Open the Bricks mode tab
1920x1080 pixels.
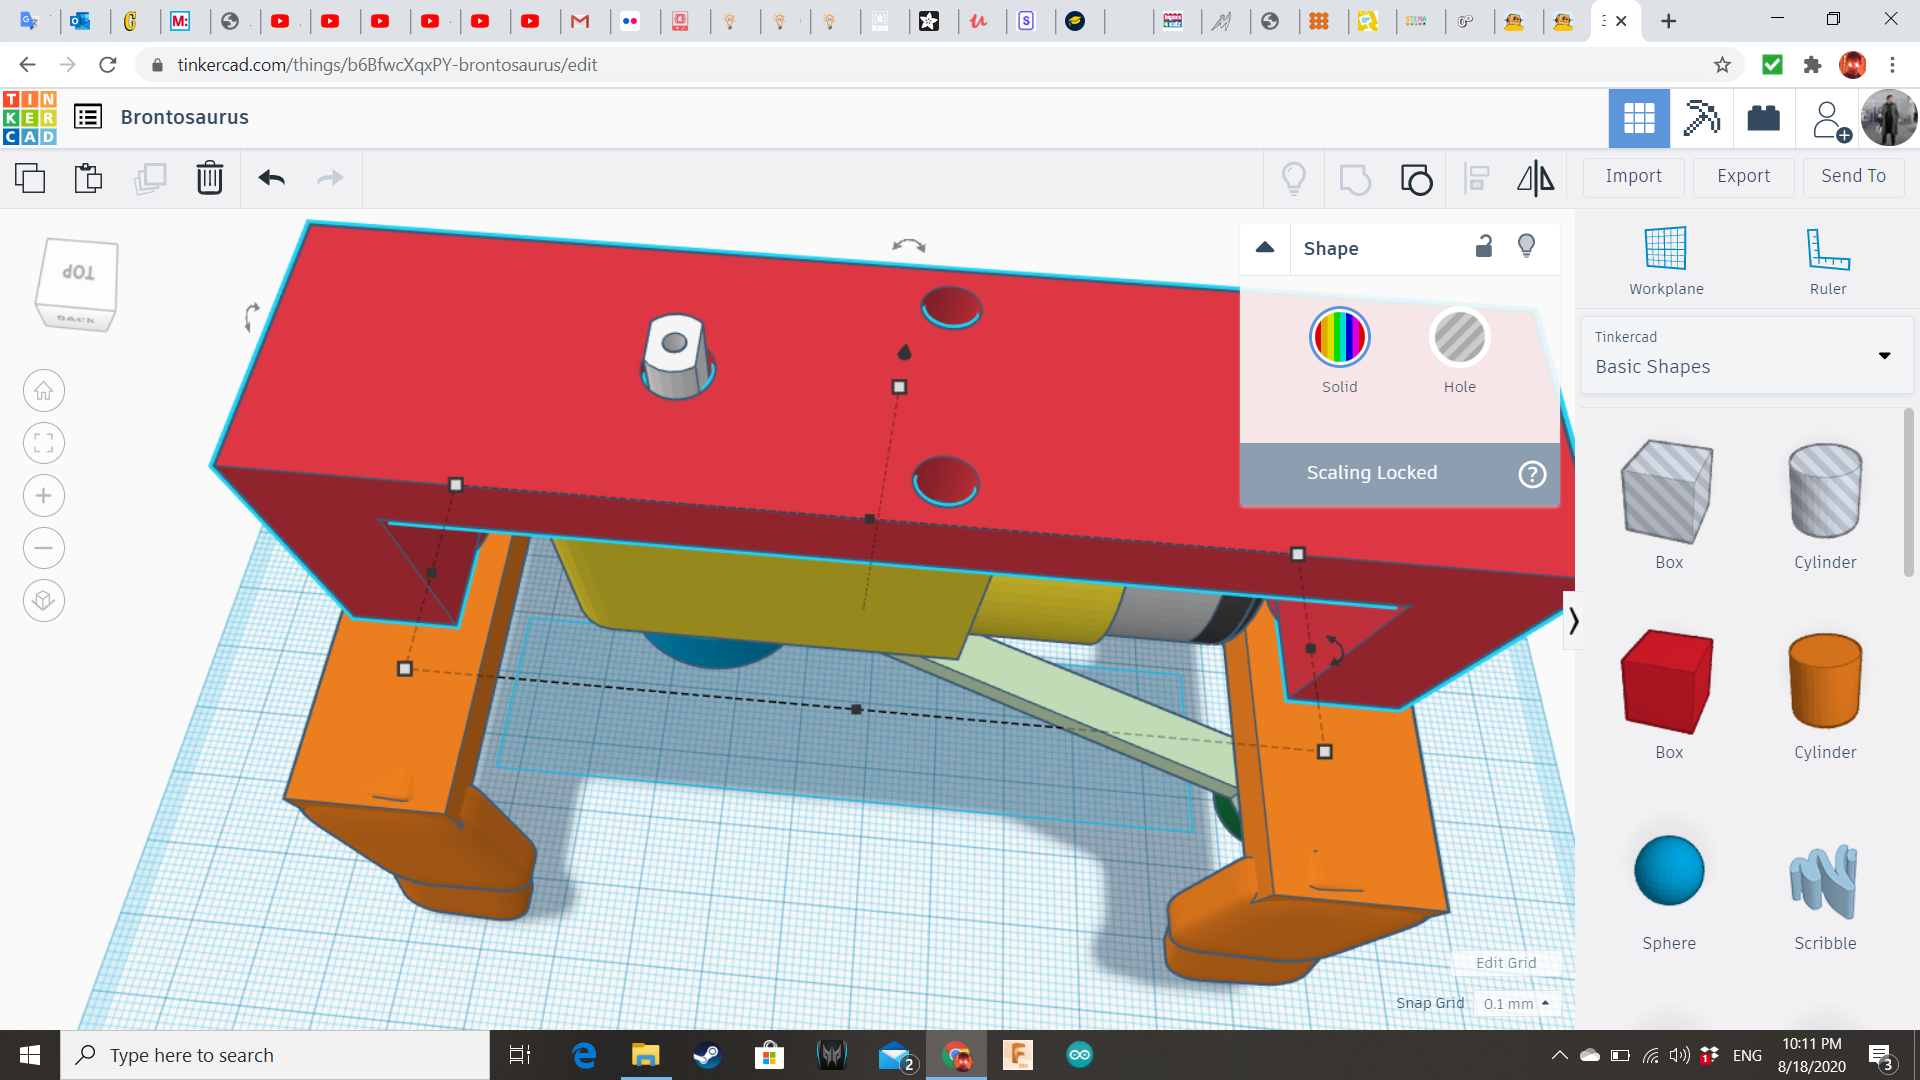(x=1763, y=118)
